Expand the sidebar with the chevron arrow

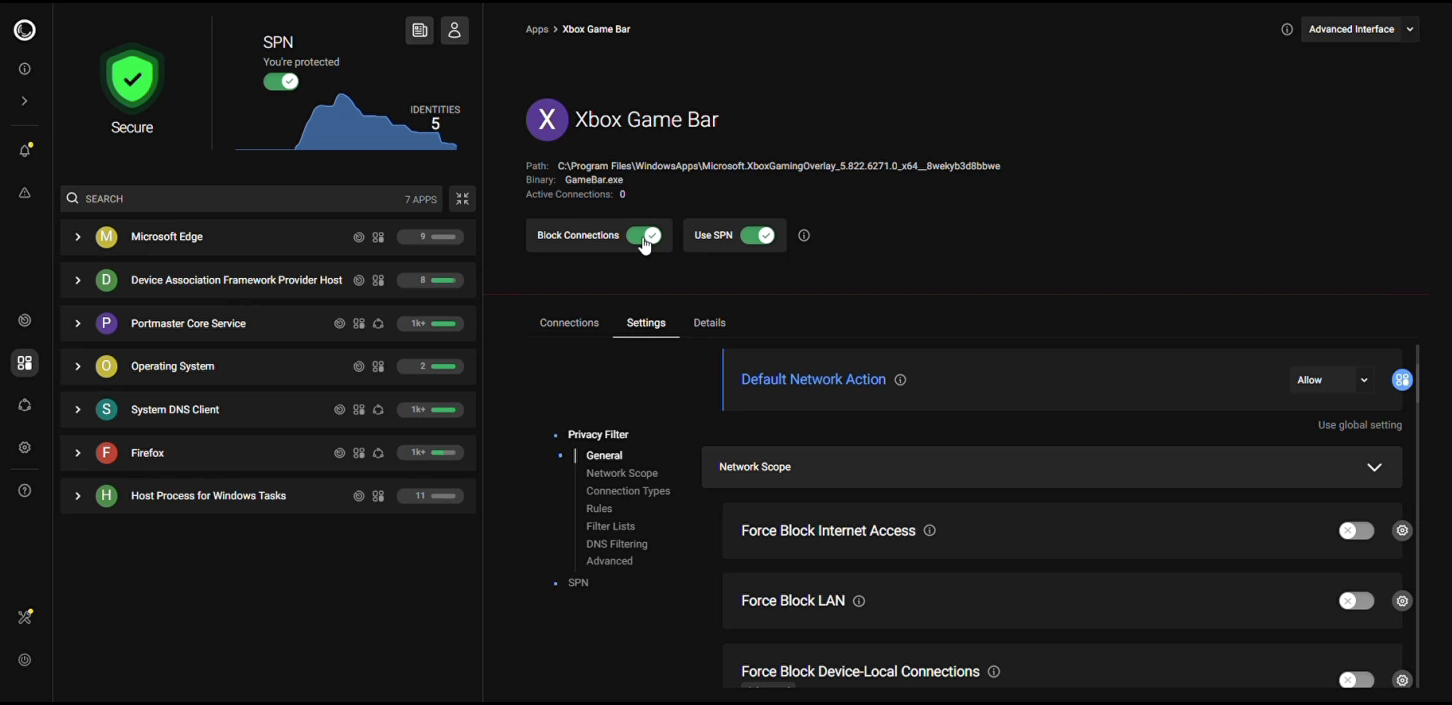25,101
